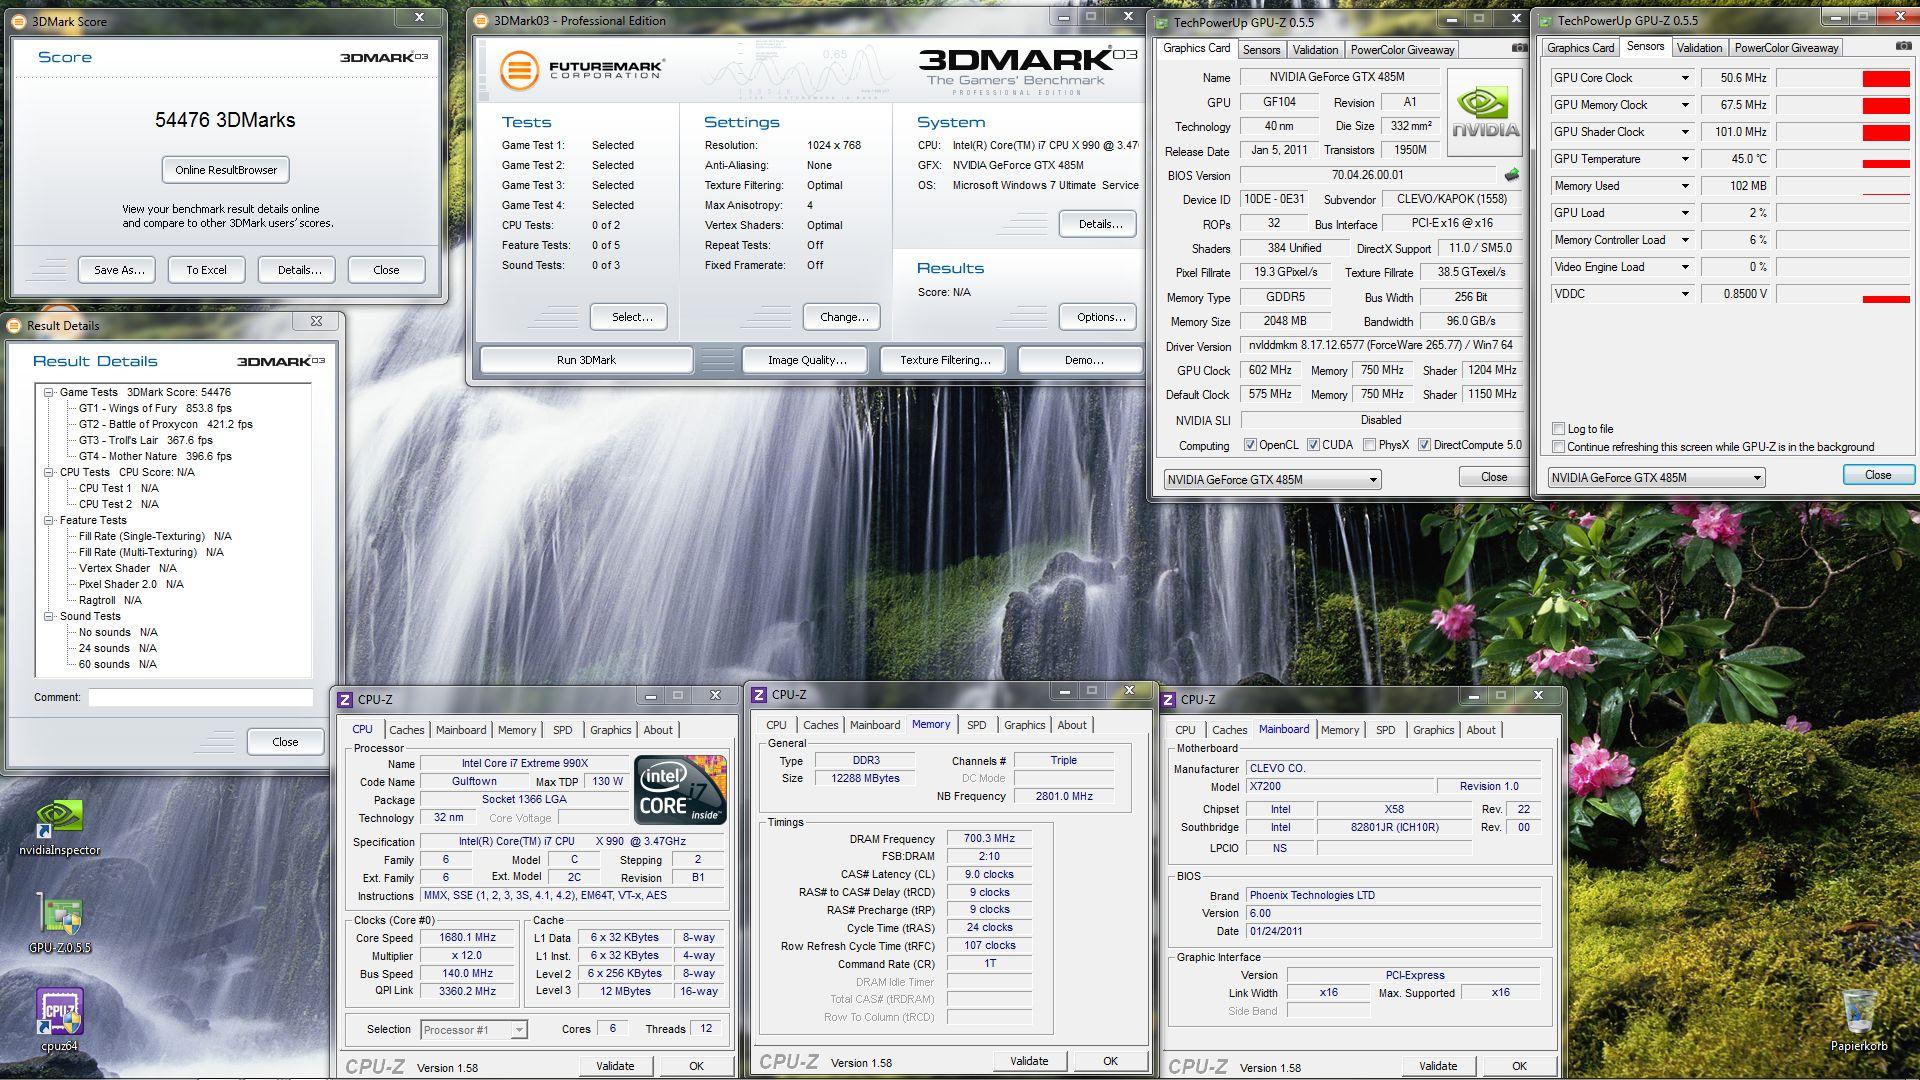Open the GPU-Z.0.5.5 desktop shortcut
The height and width of the screenshot is (1080, 1920).
pos(59,922)
